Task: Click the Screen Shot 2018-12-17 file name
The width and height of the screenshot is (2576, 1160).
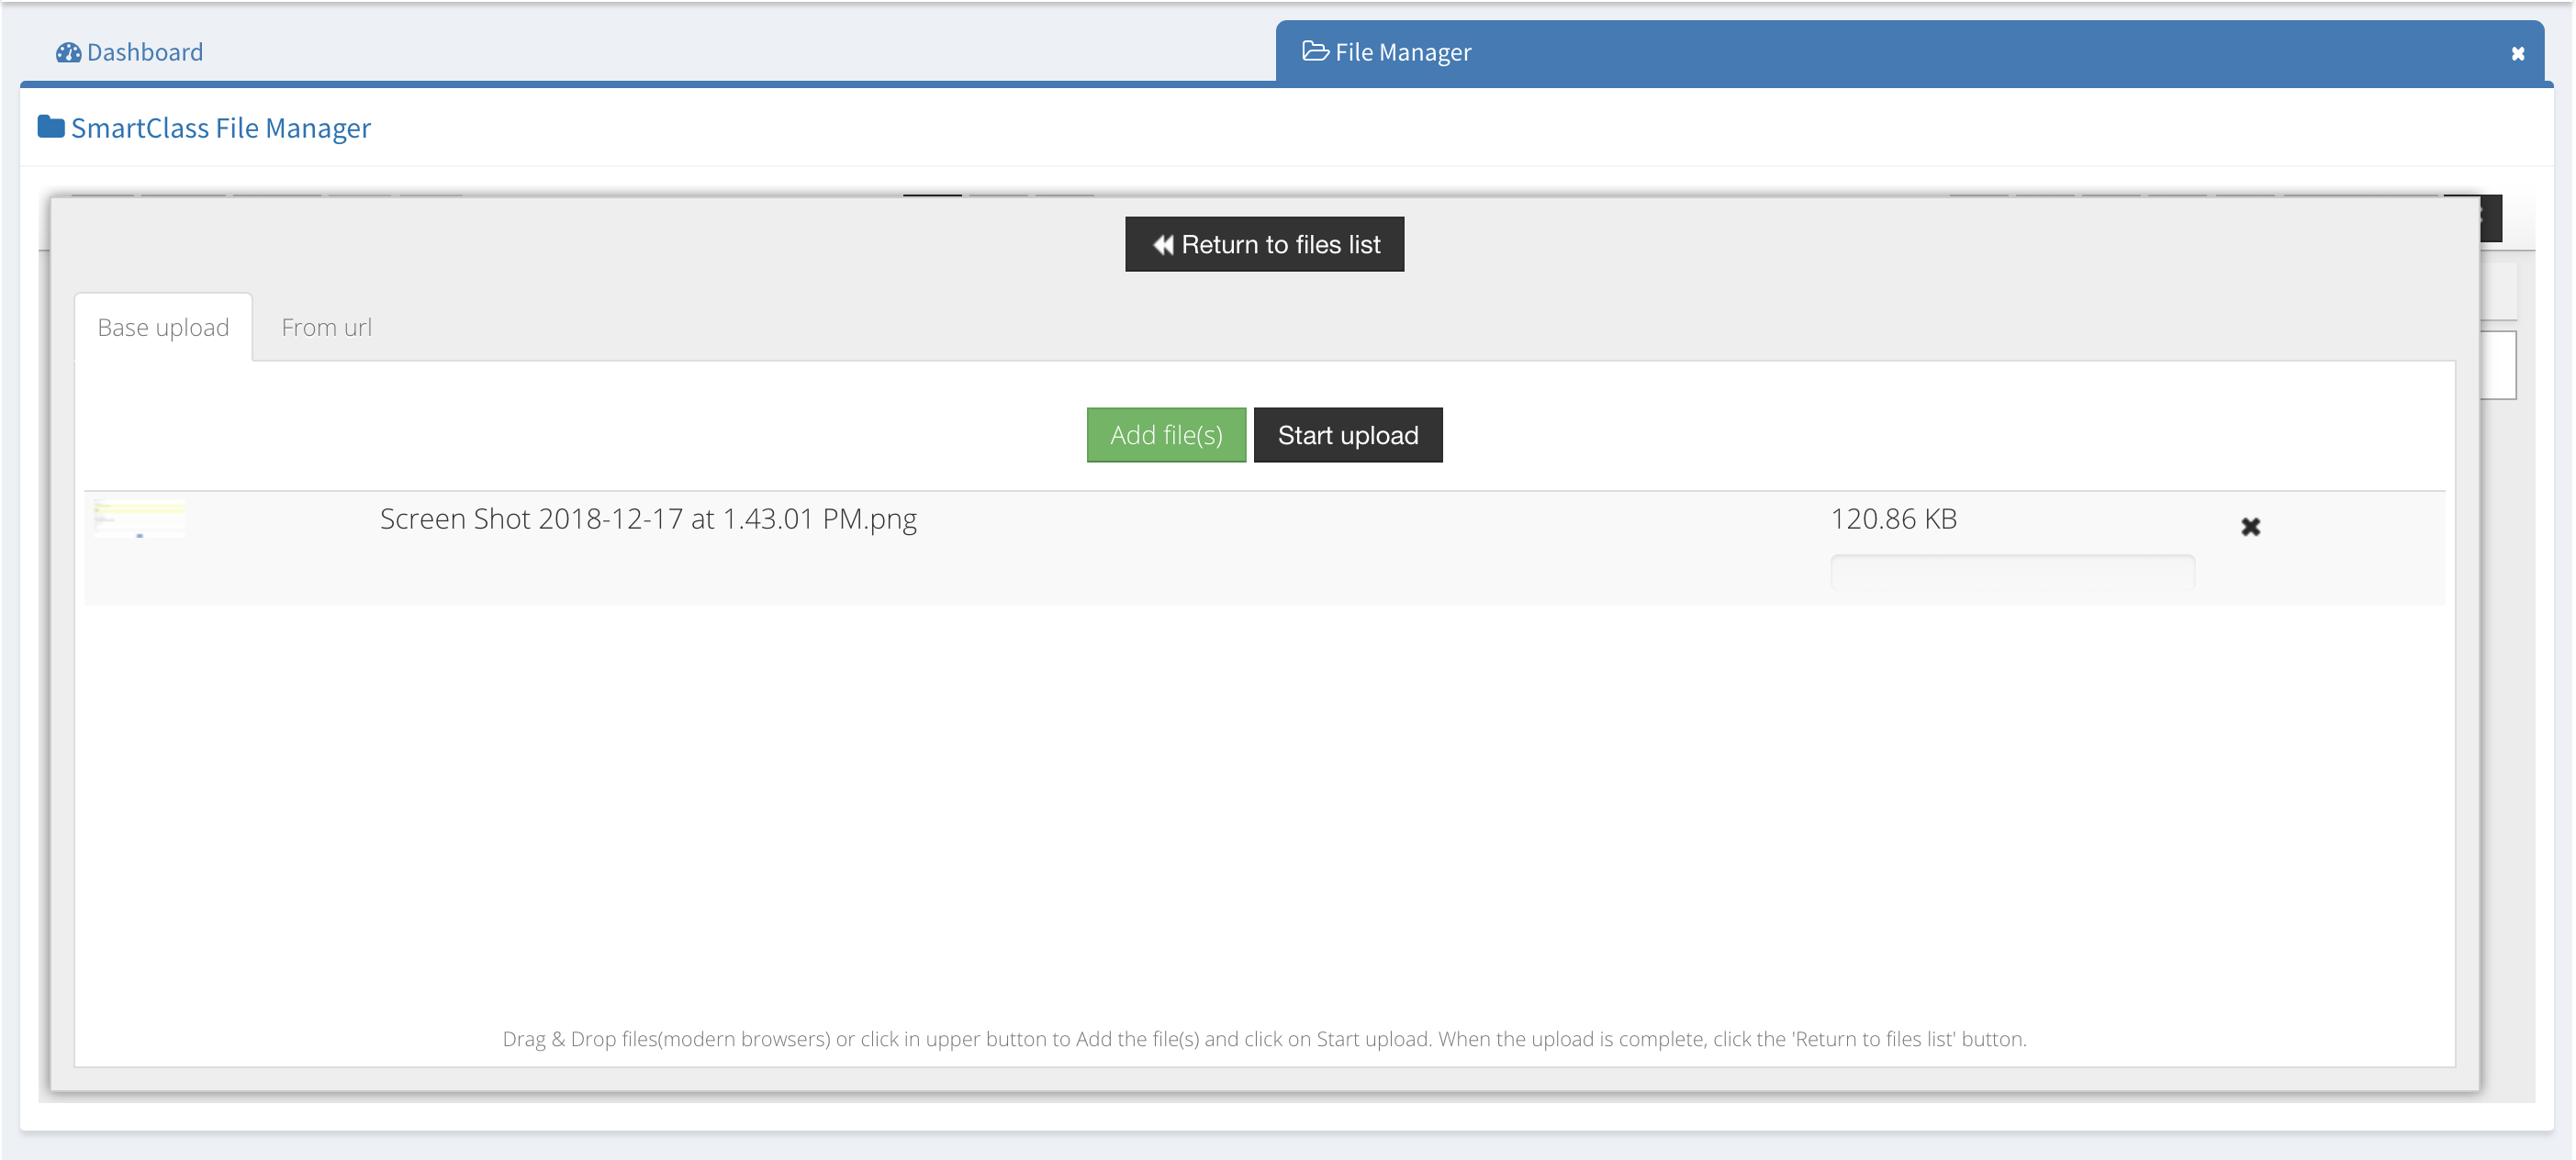Action: tap(648, 519)
